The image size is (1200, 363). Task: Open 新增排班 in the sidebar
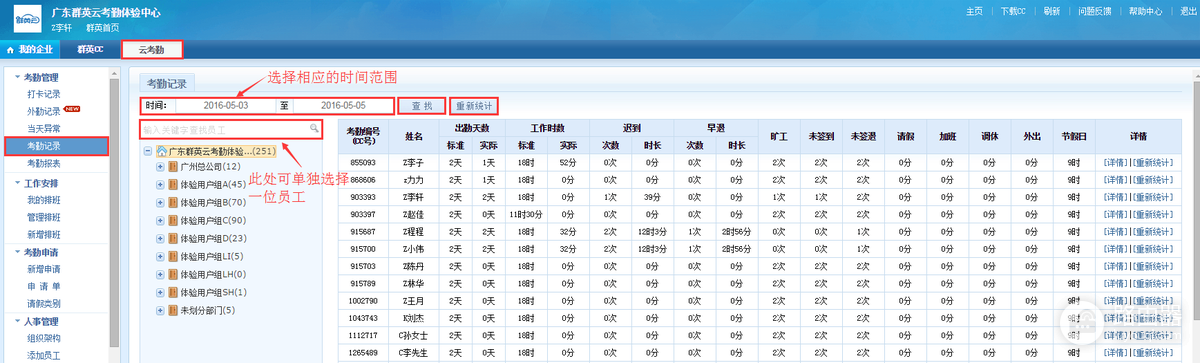tap(44, 234)
